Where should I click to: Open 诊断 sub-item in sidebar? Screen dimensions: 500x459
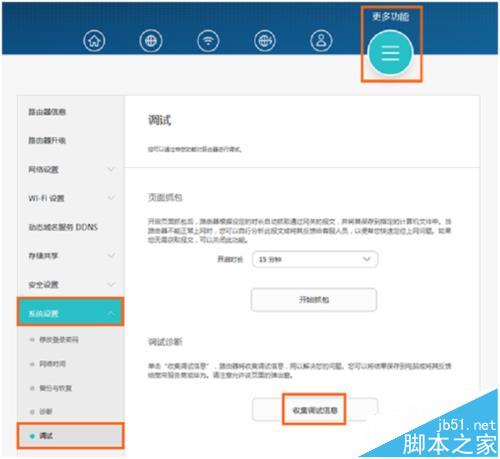[x=46, y=412]
